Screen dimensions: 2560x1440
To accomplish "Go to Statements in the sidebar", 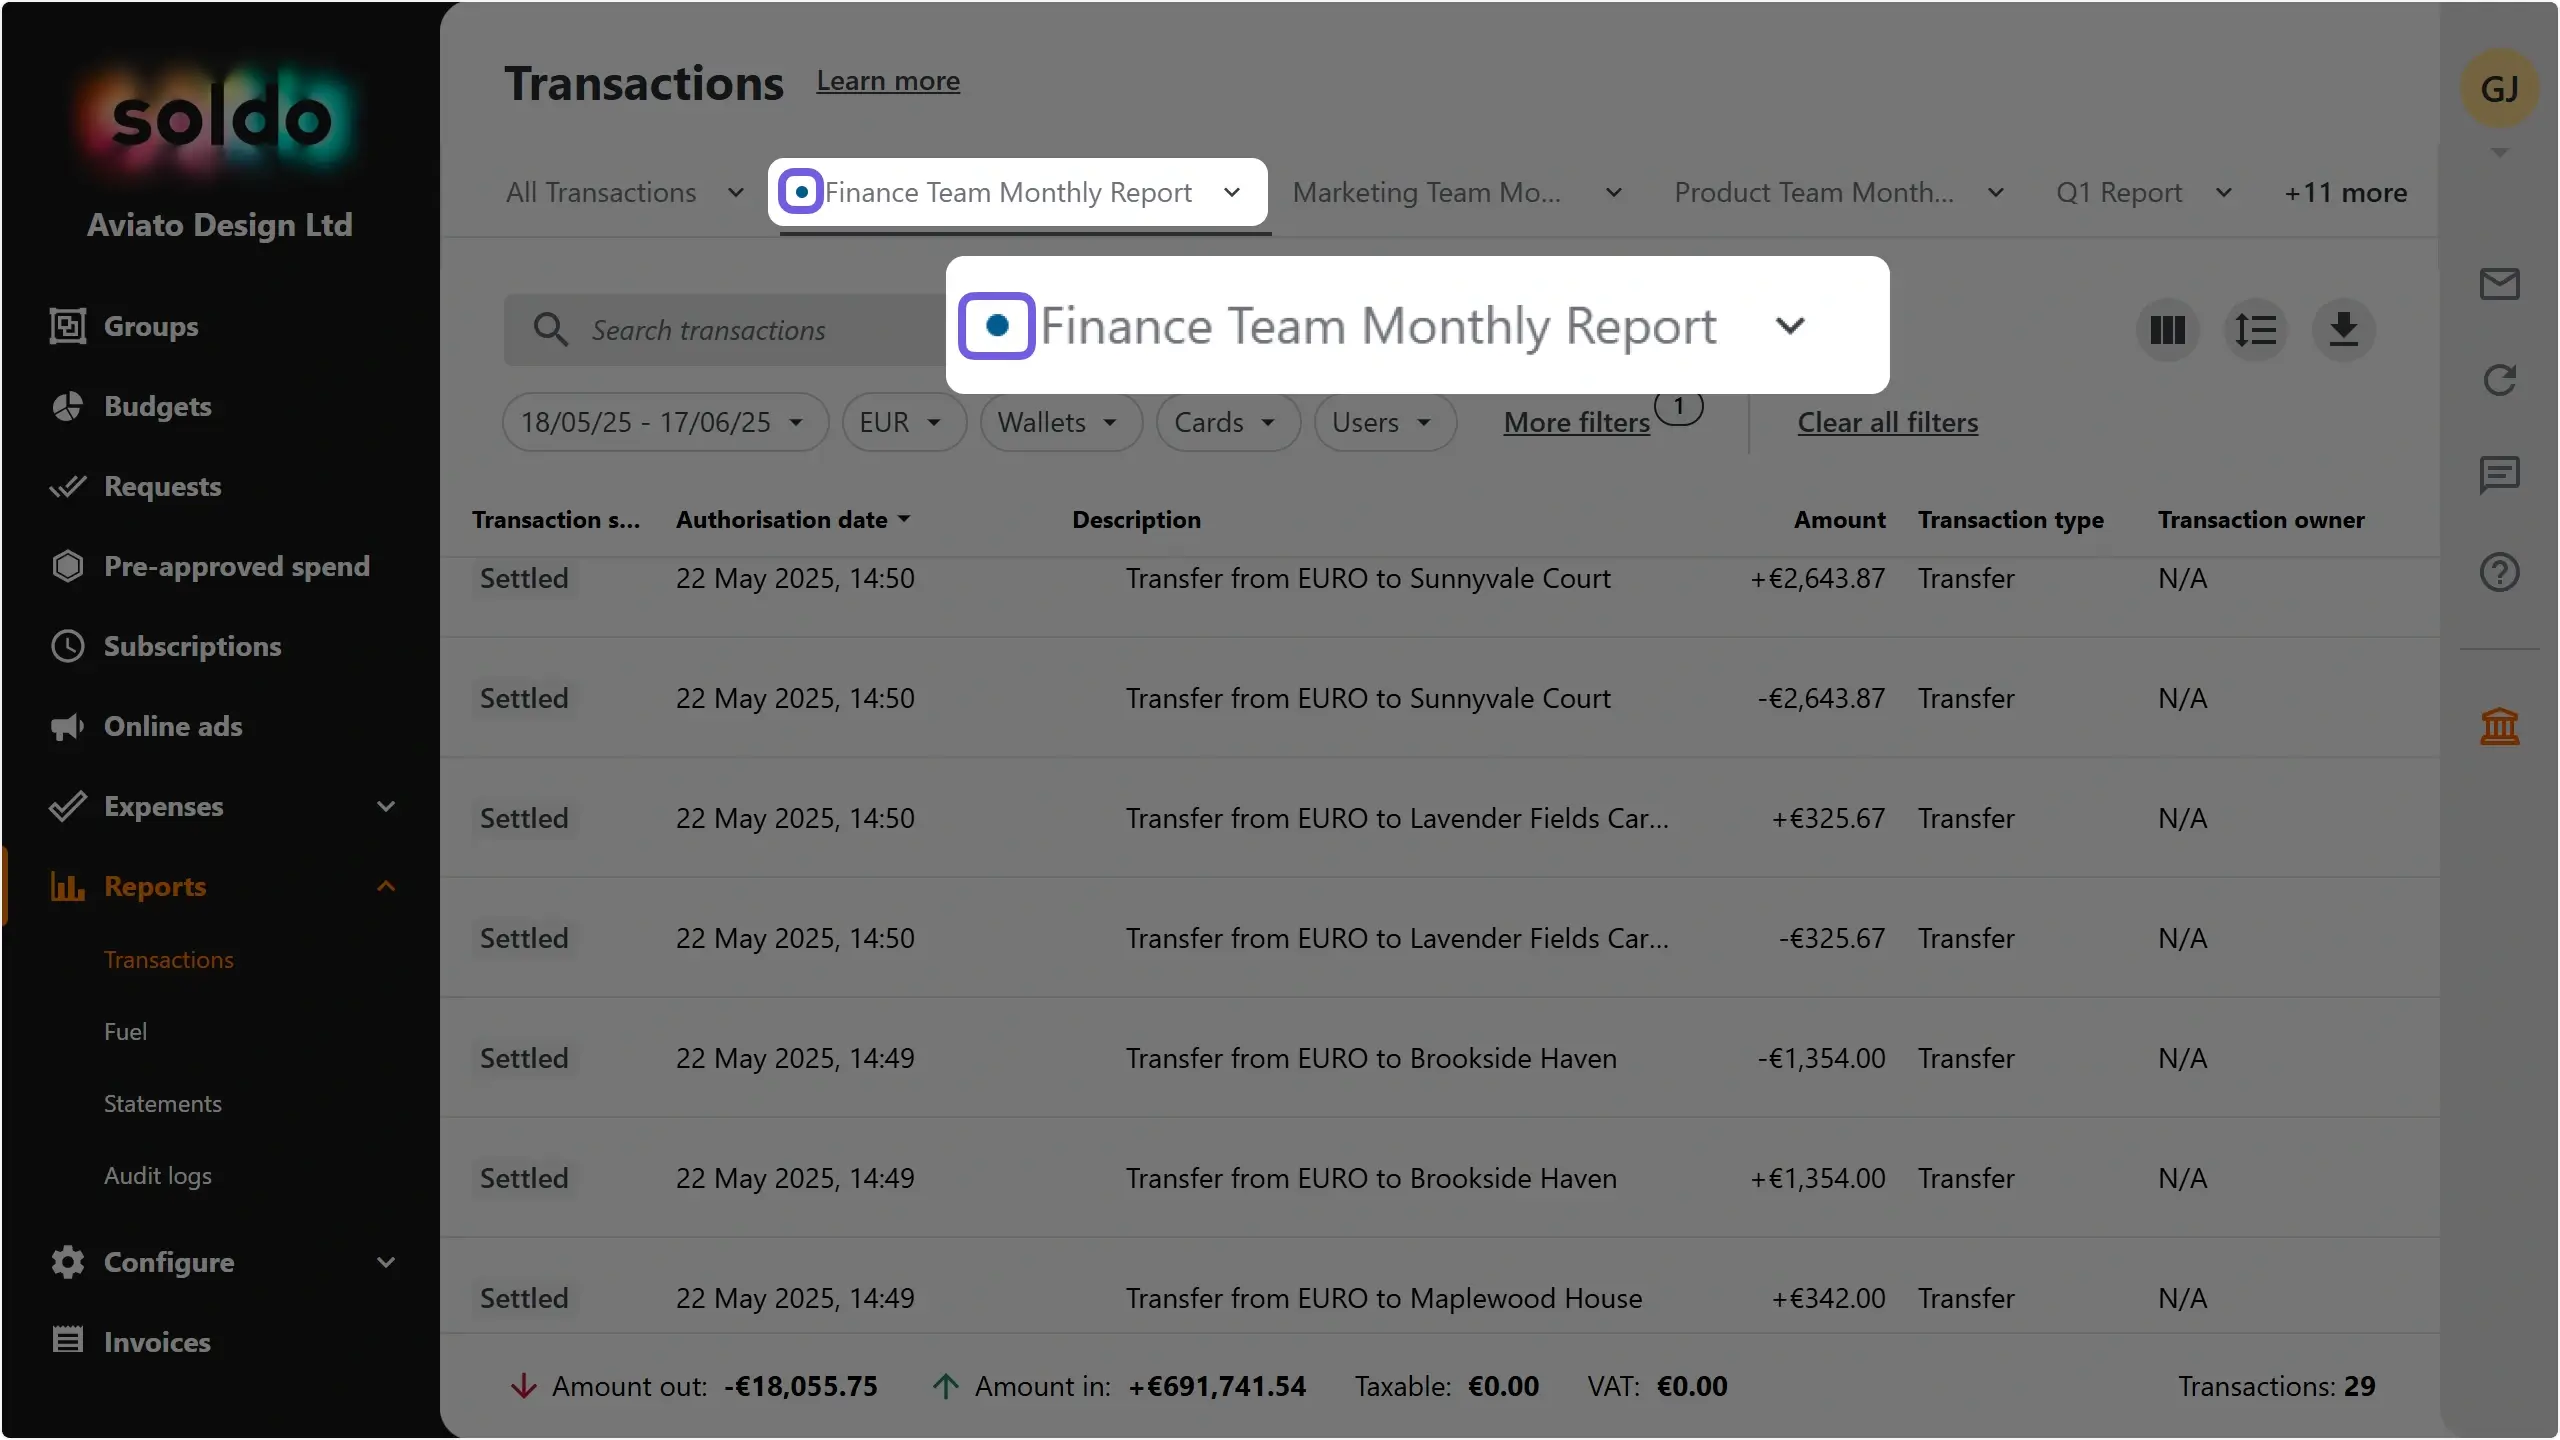I will [162, 1103].
